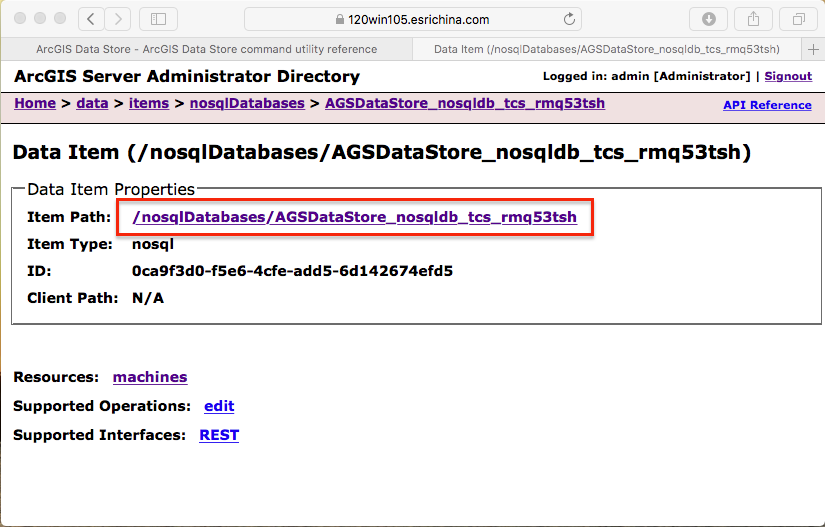Click the ID value 0ca9f3d0-f5e6-4cfe-add5-6d142674efd5

point(292,271)
